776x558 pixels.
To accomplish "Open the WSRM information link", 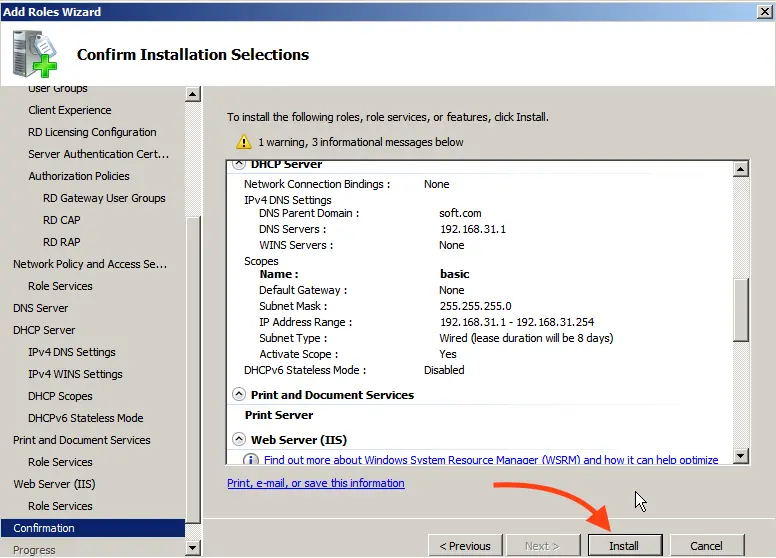I will coord(490,460).
